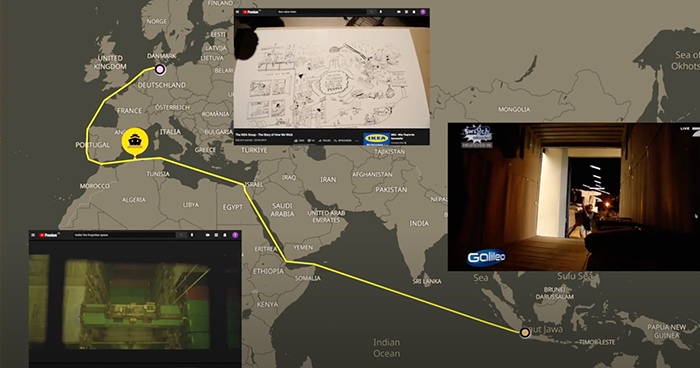Click the DEUTSCHLAND label on the map
Image resolution: width=700 pixels, height=368 pixels.
pyautogui.click(x=162, y=85)
